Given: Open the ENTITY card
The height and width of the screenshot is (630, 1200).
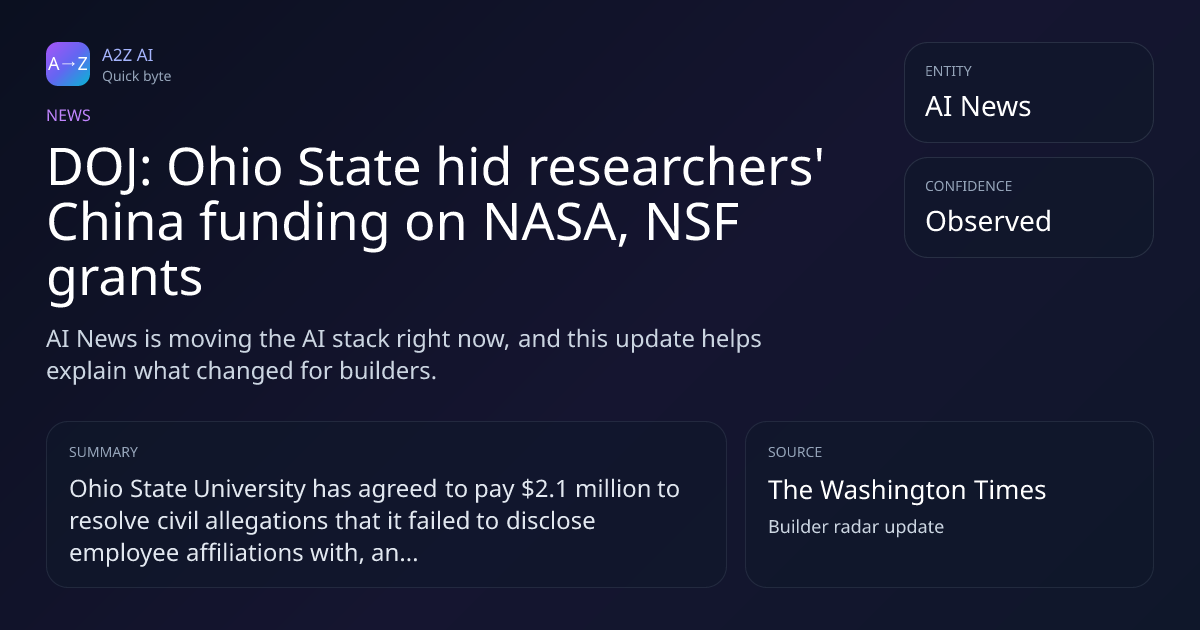Looking at the screenshot, I should (x=1028, y=92).
